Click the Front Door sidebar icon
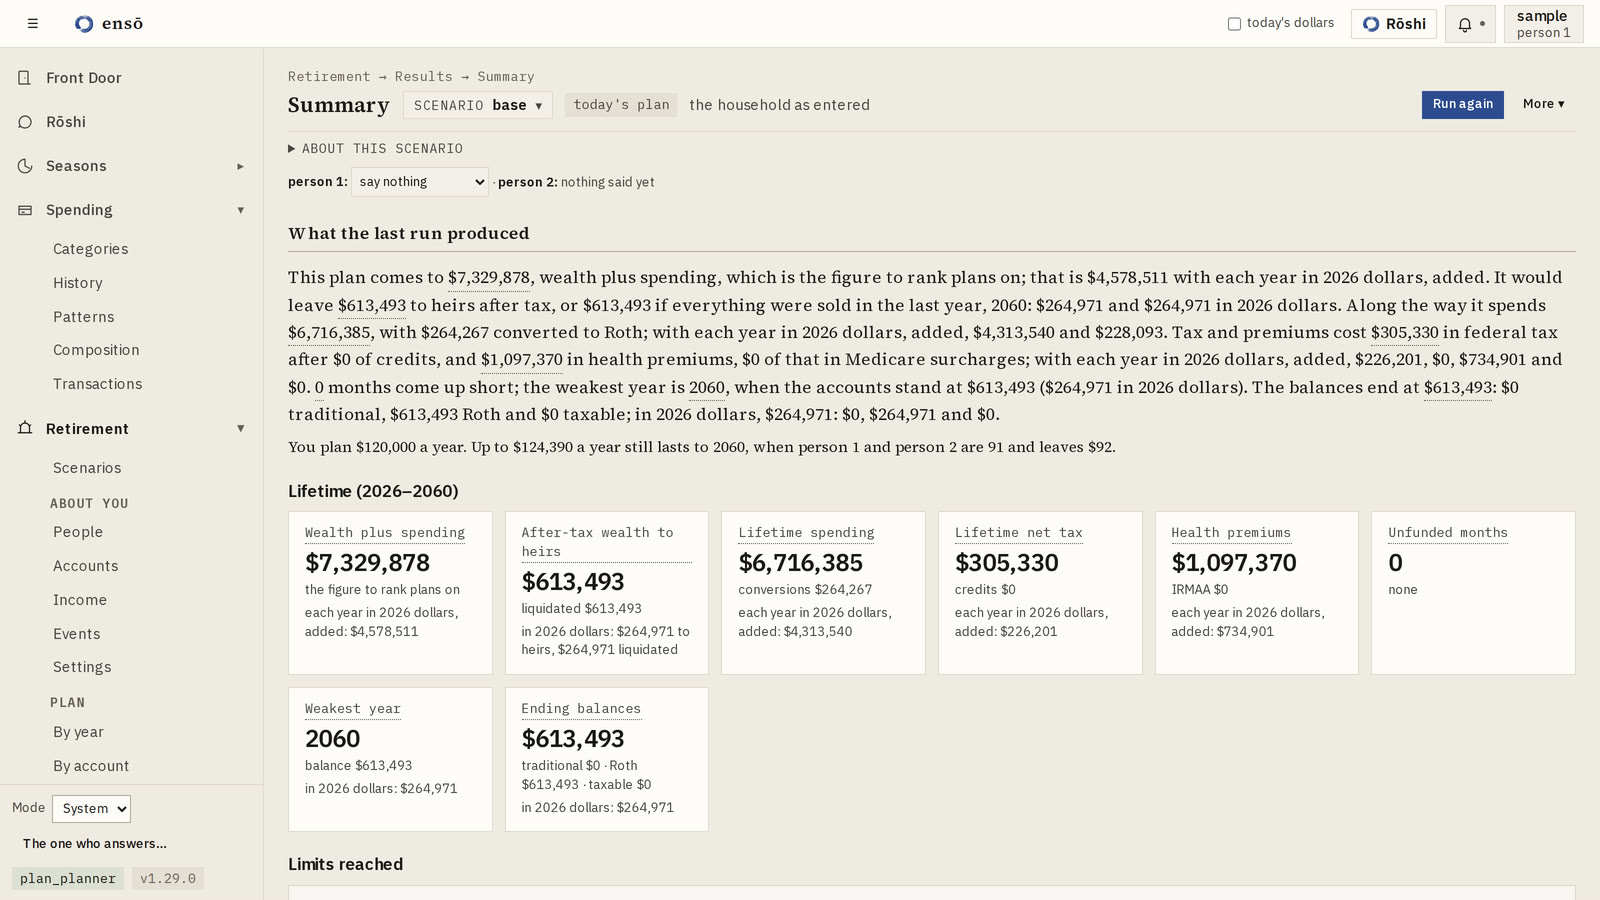The height and width of the screenshot is (900, 1600). [x=25, y=78]
